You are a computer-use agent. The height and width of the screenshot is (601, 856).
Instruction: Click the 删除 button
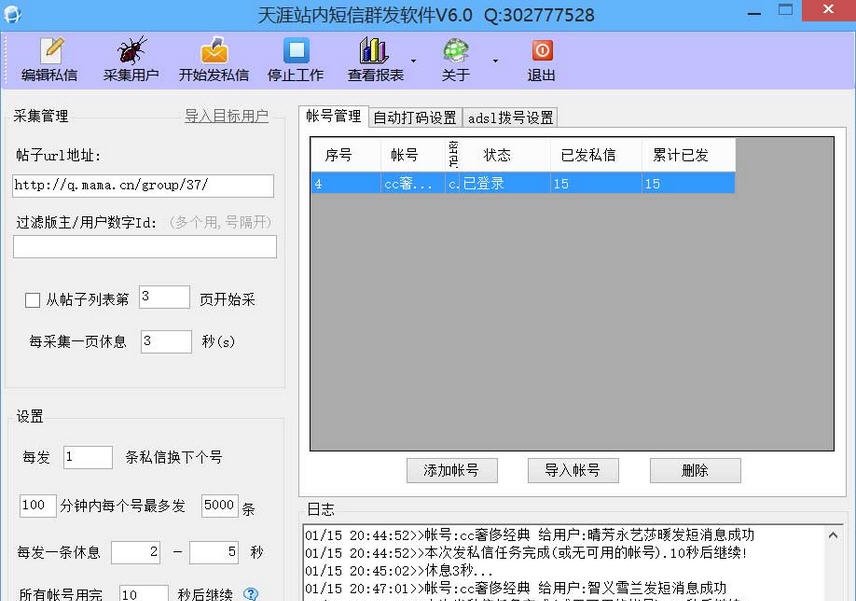tap(695, 471)
